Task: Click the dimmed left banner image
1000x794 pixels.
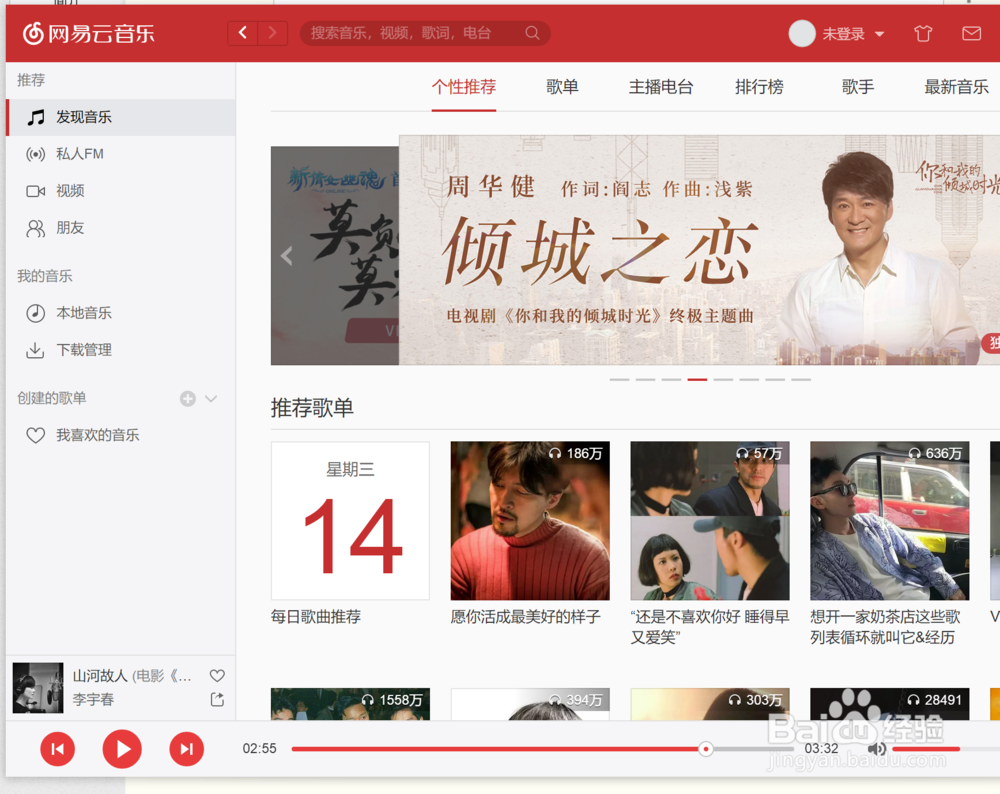Action: pyautogui.click(x=335, y=256)
